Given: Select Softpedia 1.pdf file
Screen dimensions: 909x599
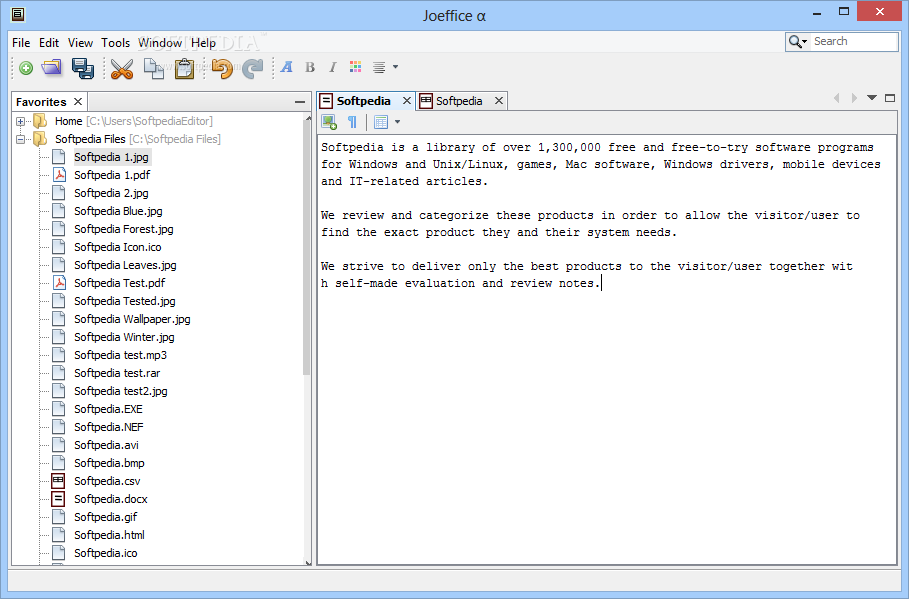Looking at the screenshot, I should (x=112, y=175).
